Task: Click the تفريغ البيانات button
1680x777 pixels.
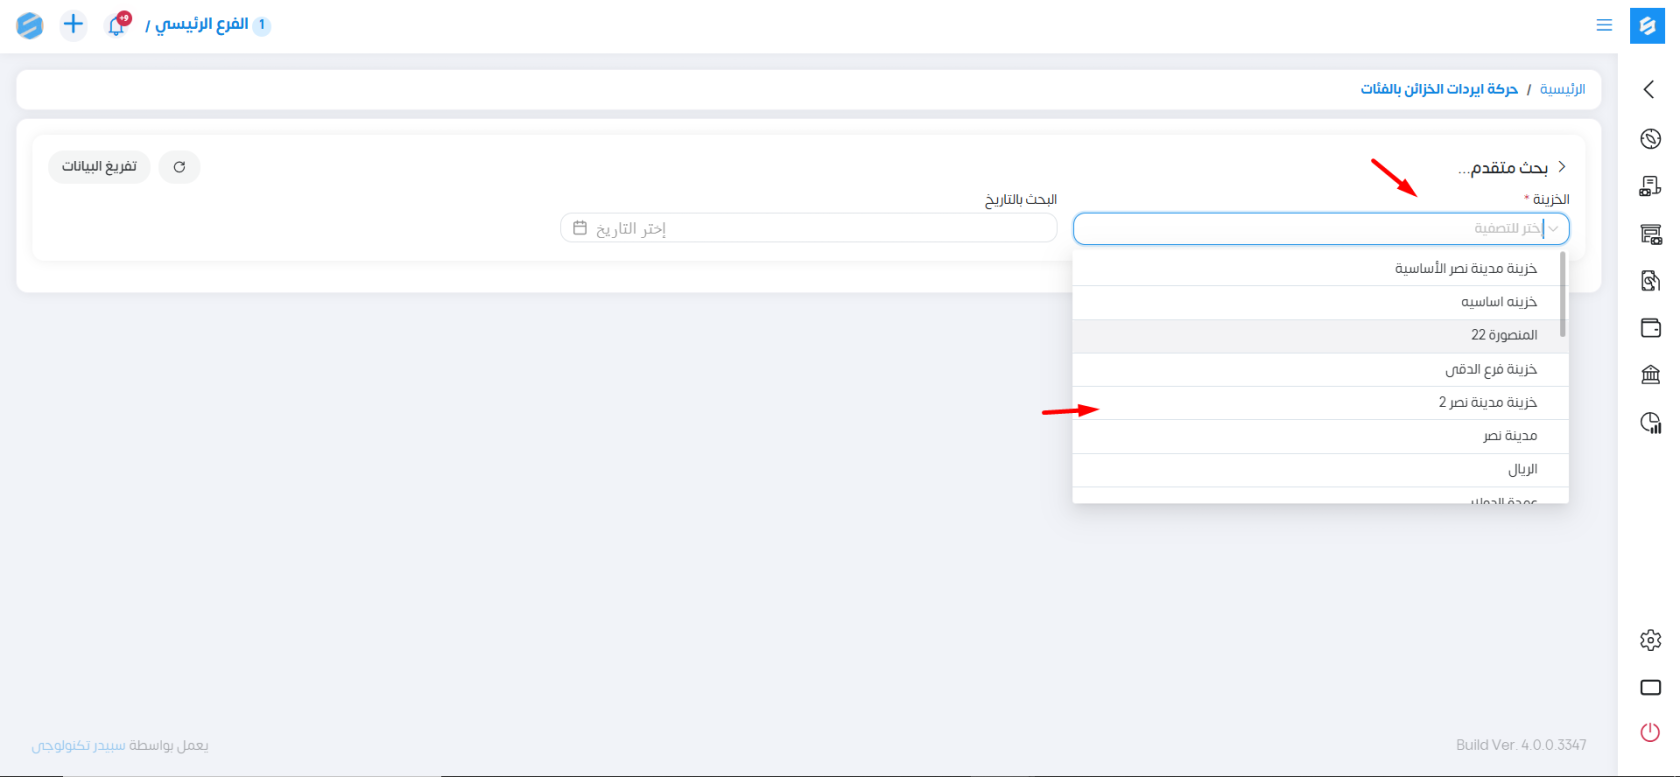Action: [99, 167]
